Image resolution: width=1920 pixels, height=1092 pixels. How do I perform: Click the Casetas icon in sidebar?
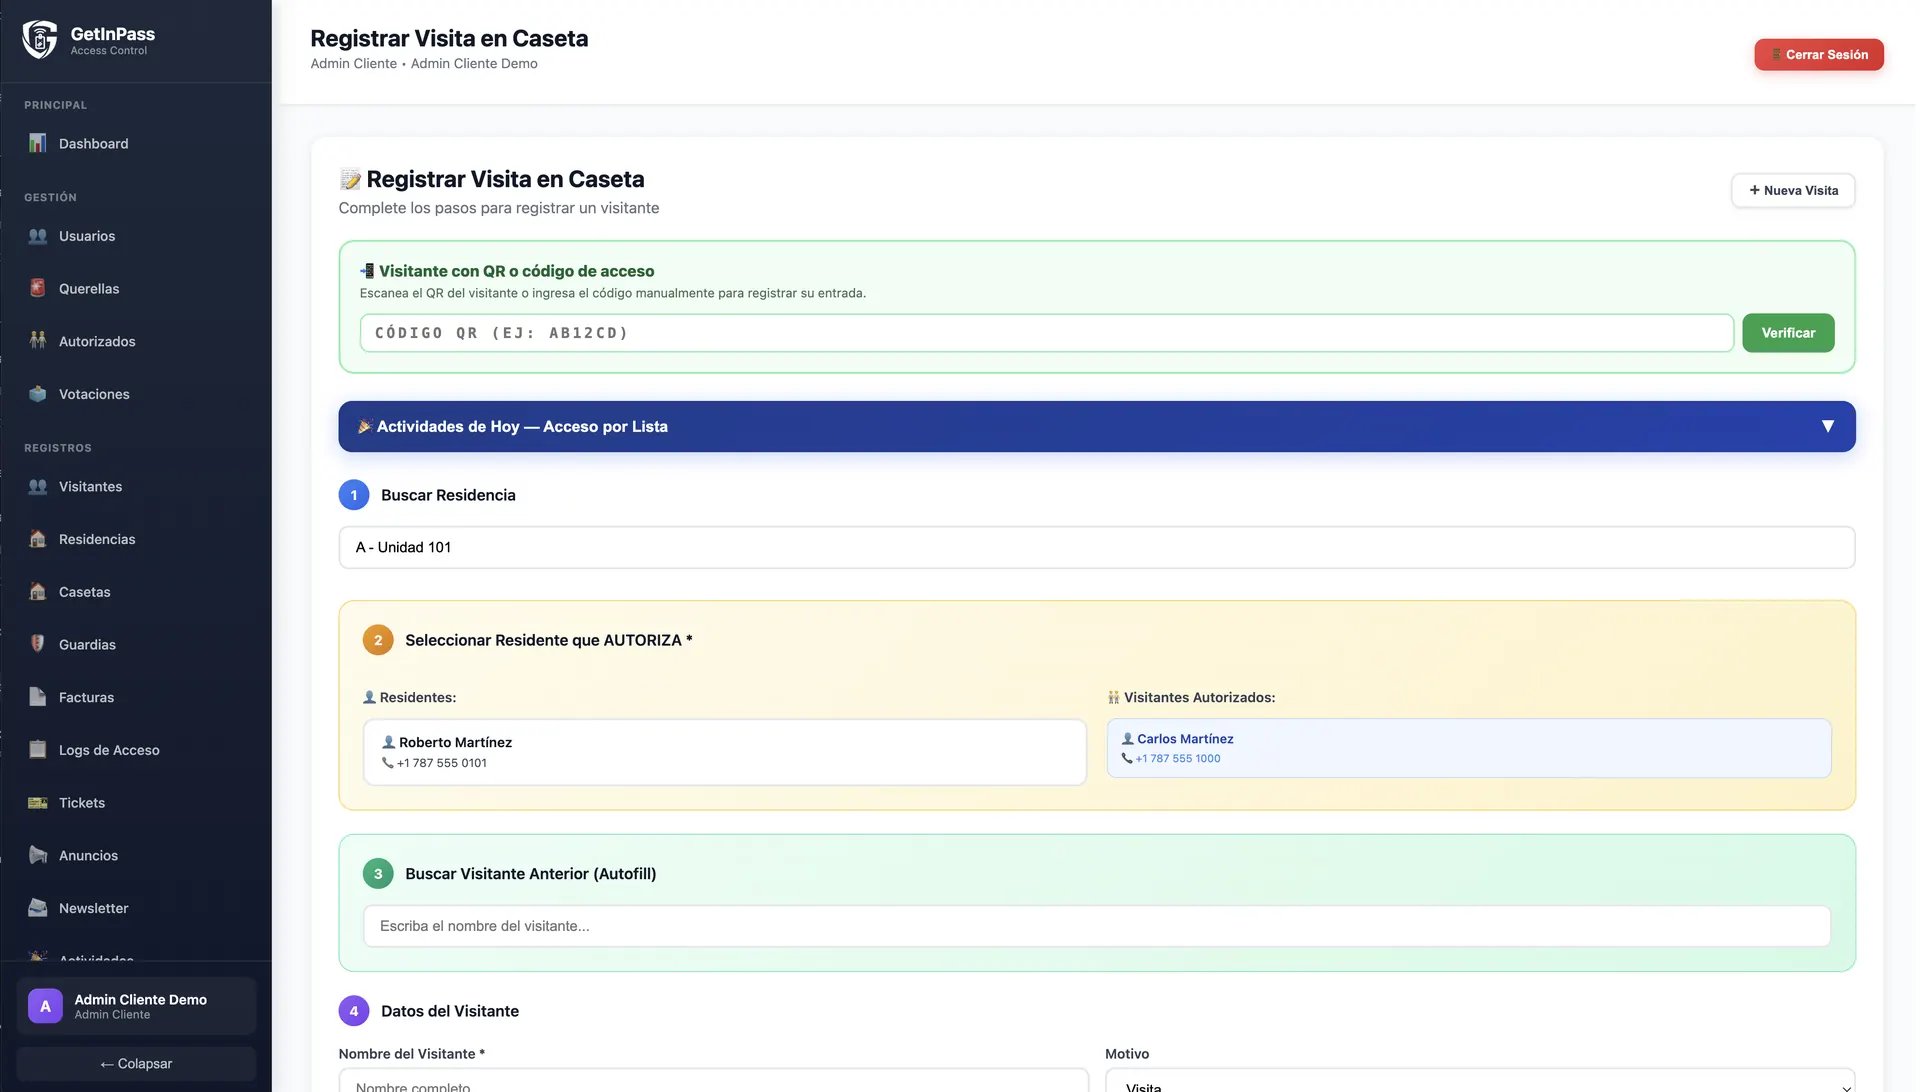(38, 592)
